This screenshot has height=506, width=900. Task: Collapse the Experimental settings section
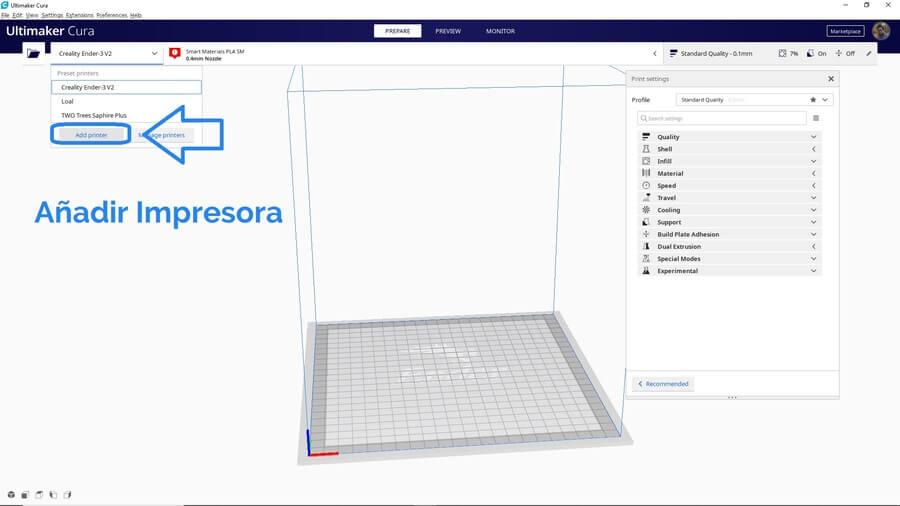pos(813,271)
